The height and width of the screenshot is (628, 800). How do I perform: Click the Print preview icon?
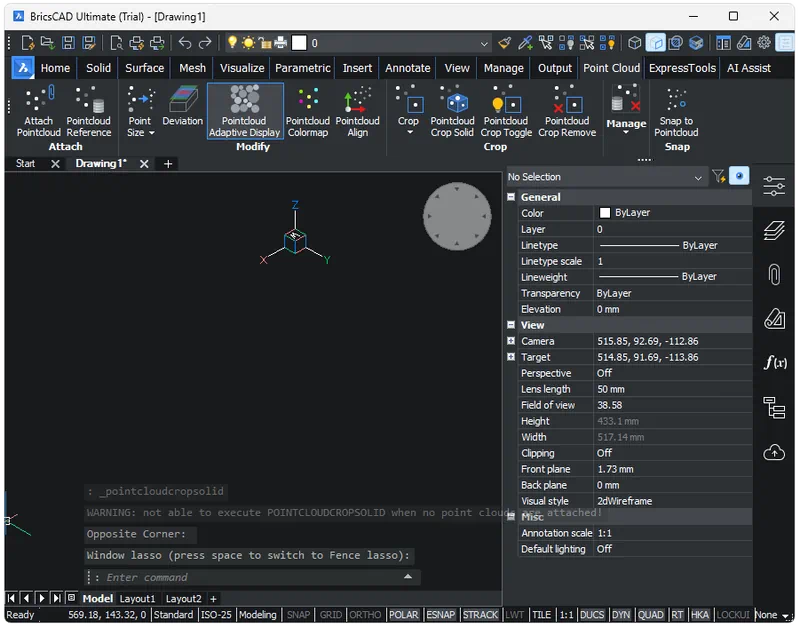[116, 43]
